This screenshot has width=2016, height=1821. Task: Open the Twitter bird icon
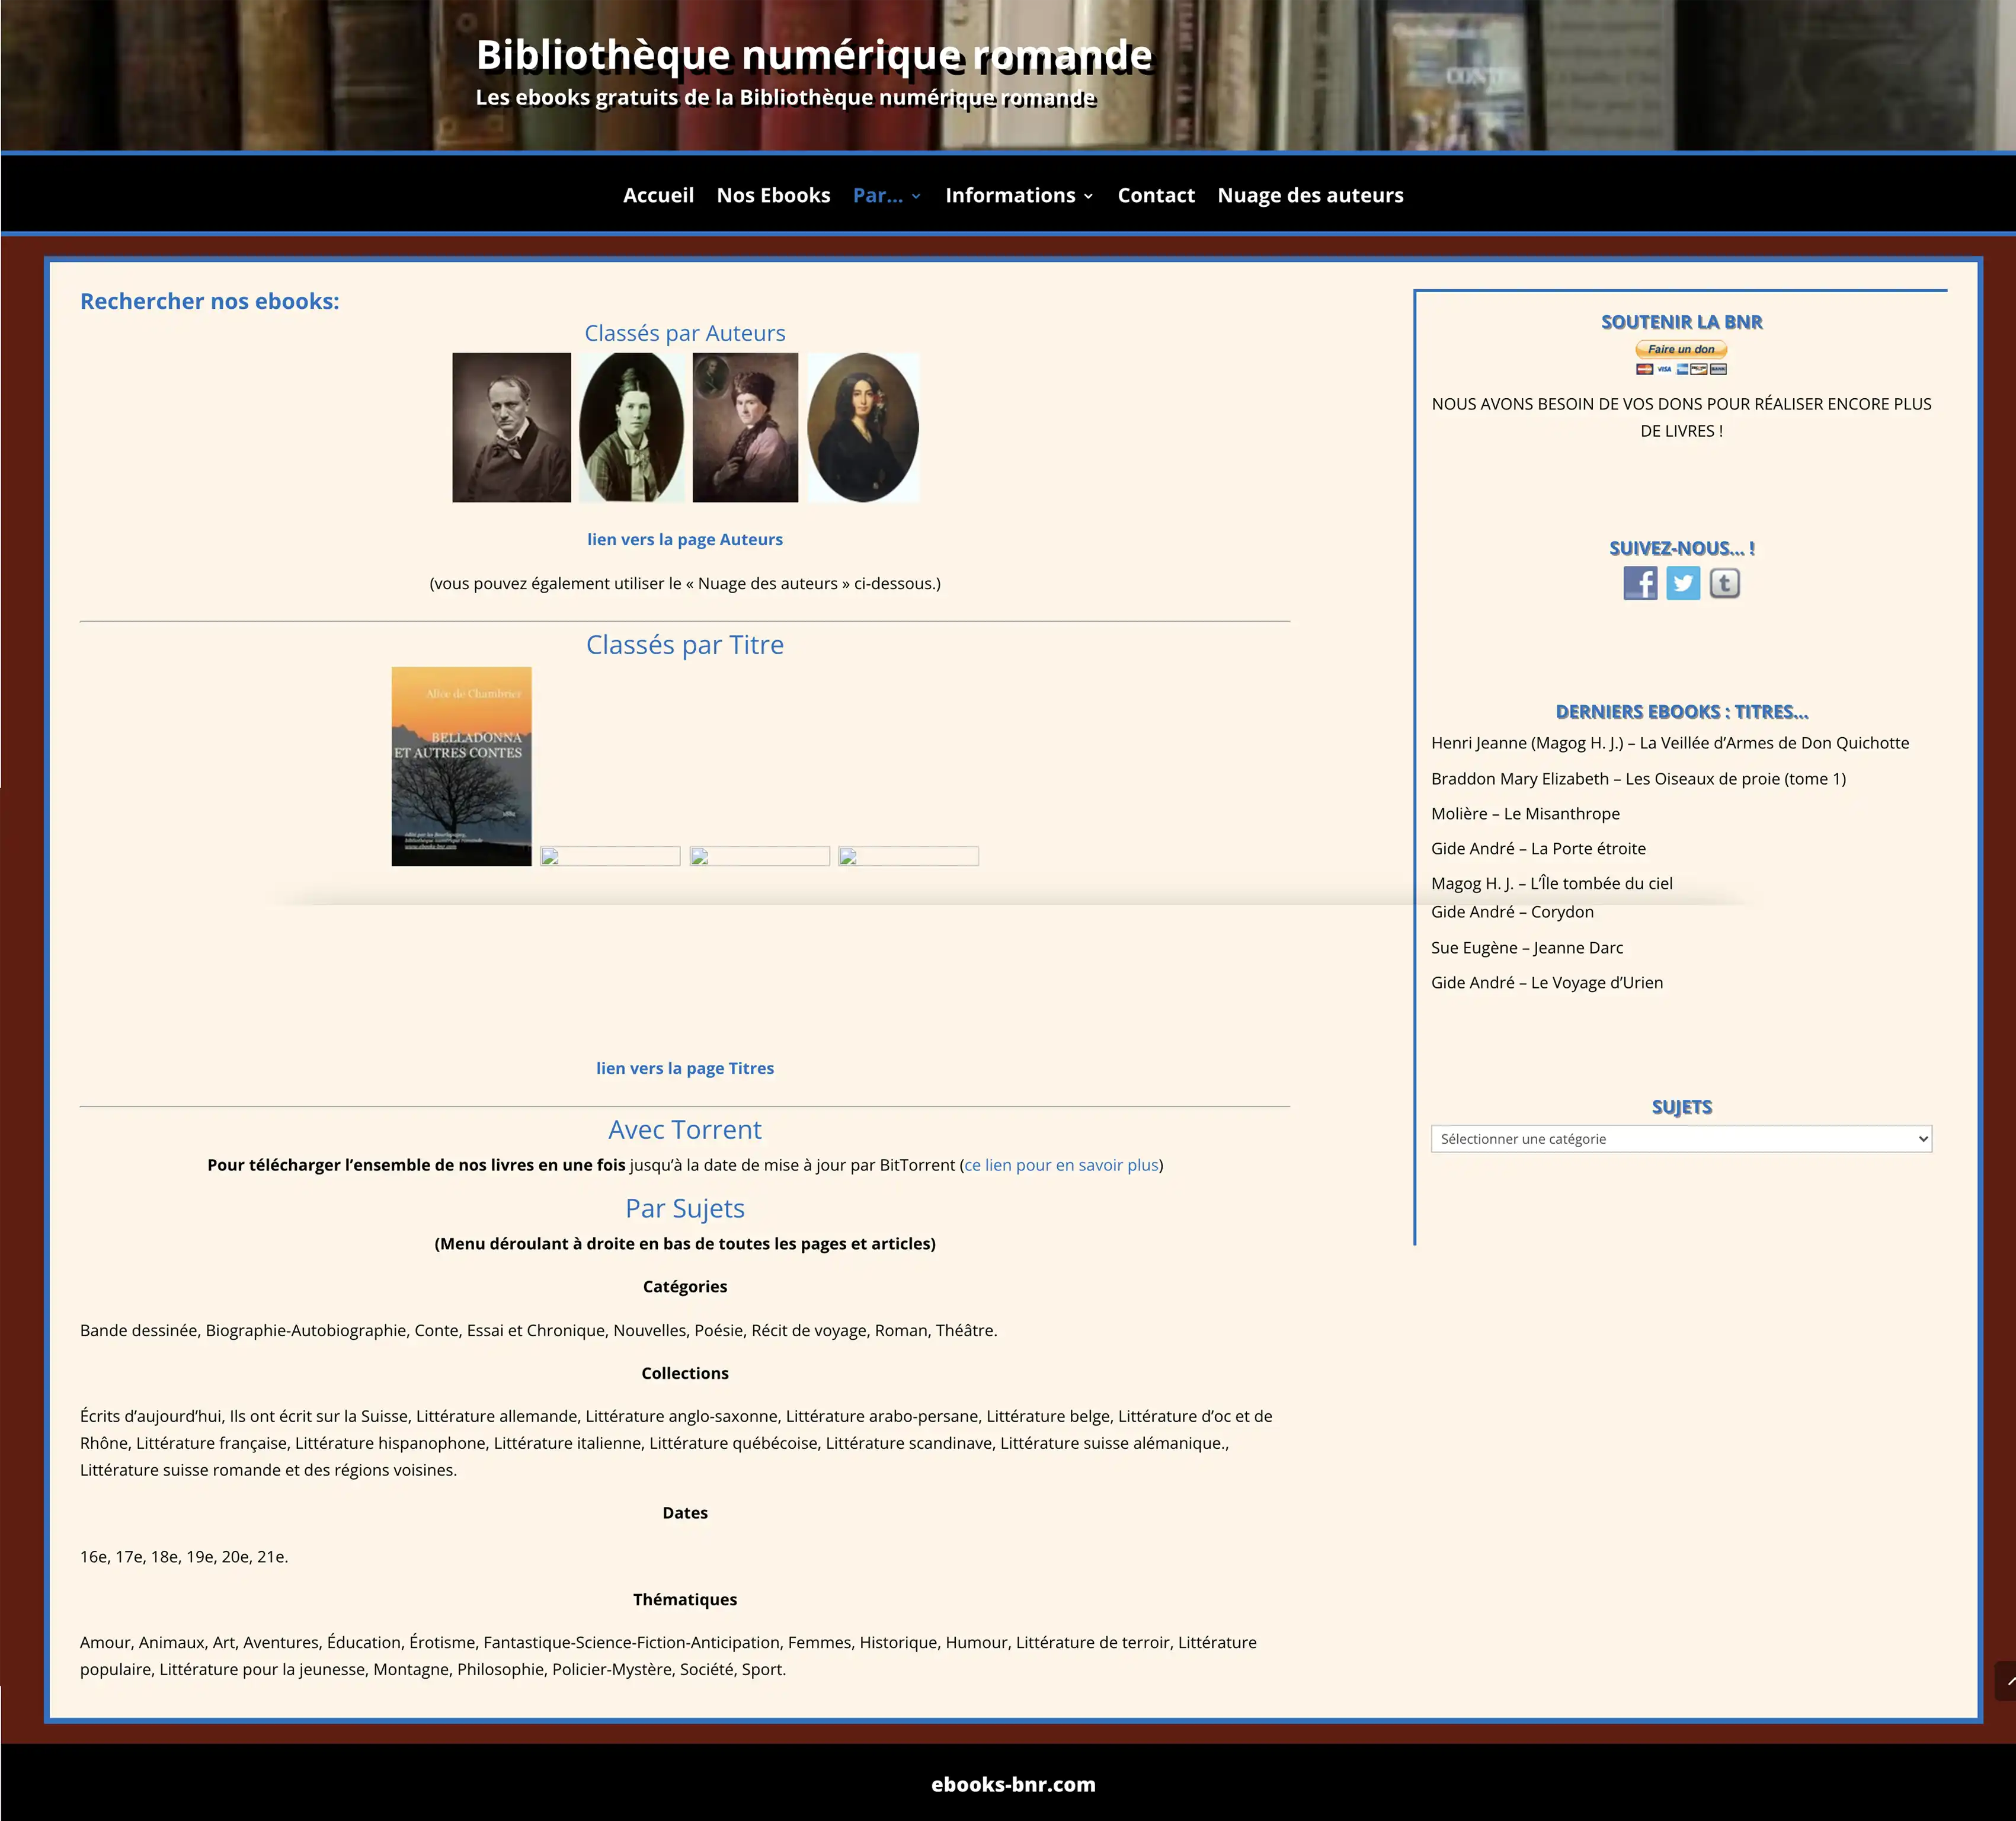click(x=1683, y=583)
